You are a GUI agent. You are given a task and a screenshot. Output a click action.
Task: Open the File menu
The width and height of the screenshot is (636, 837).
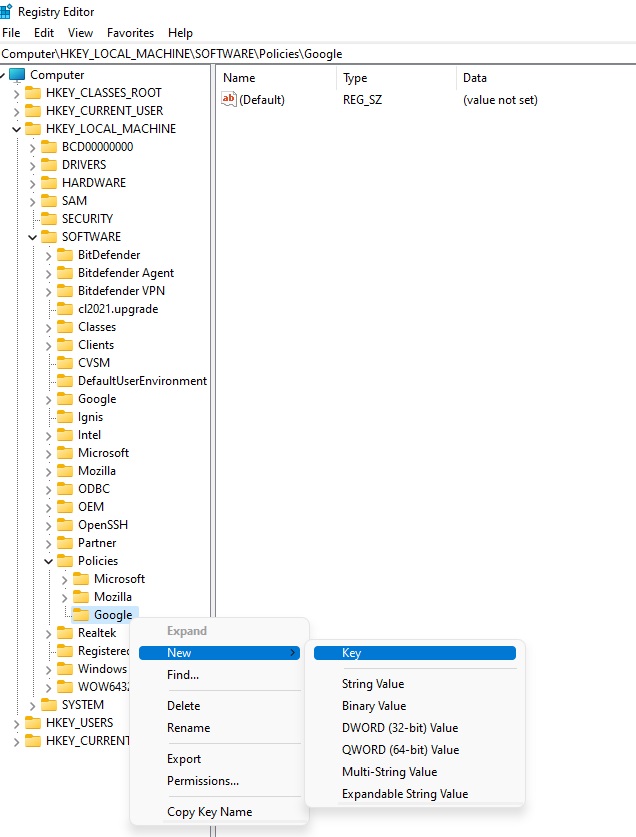(11, 33)
